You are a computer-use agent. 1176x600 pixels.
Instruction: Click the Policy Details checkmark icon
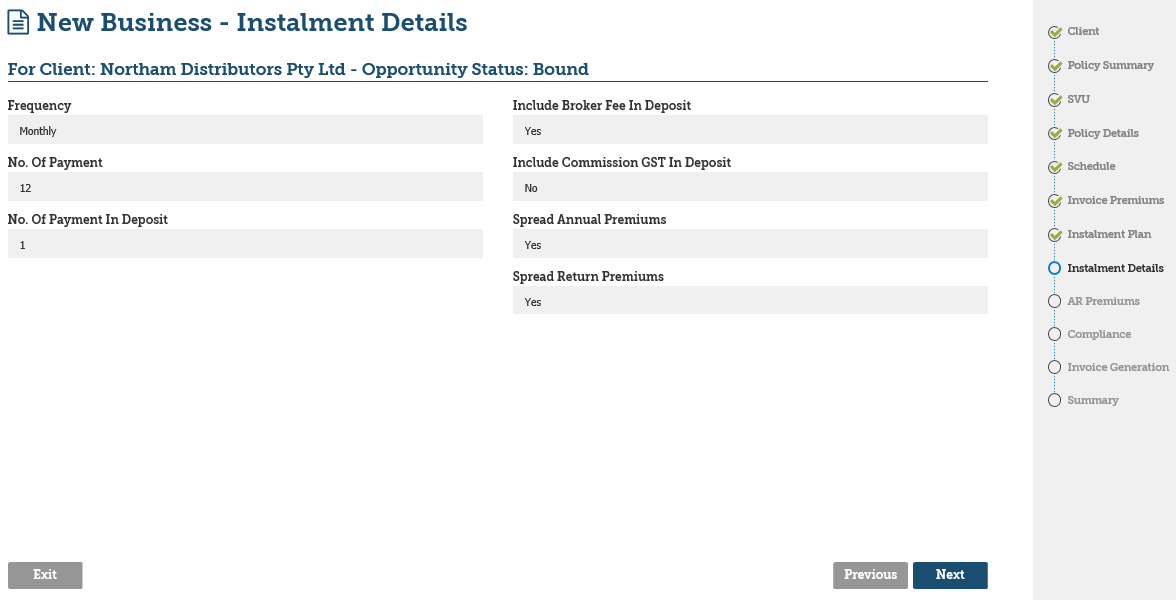(x=1054, y=134)
